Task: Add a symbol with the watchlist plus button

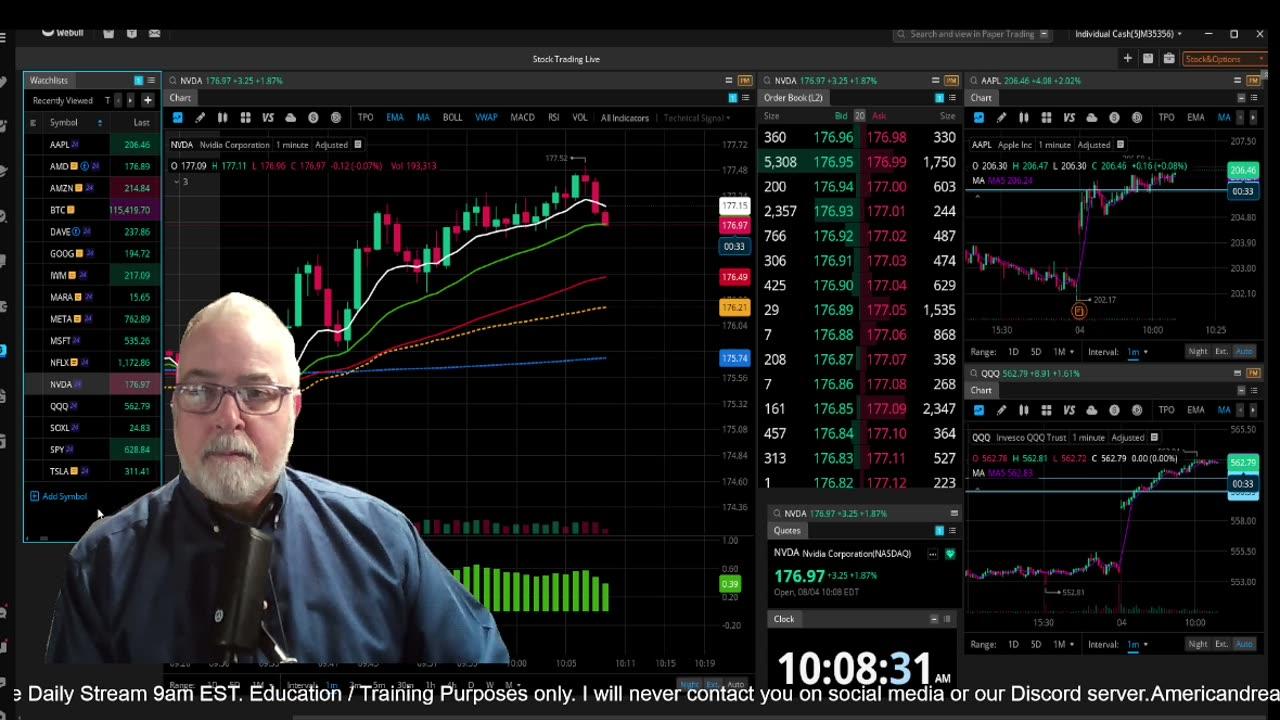Action: [147, 100]
